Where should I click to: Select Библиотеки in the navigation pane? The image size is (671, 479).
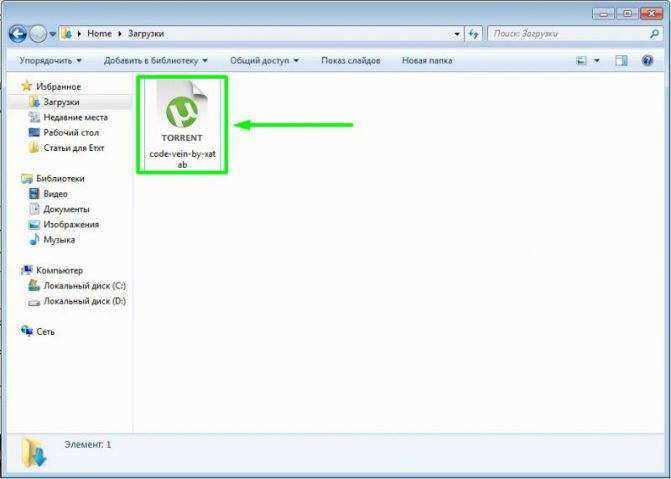tap(60, 179)
